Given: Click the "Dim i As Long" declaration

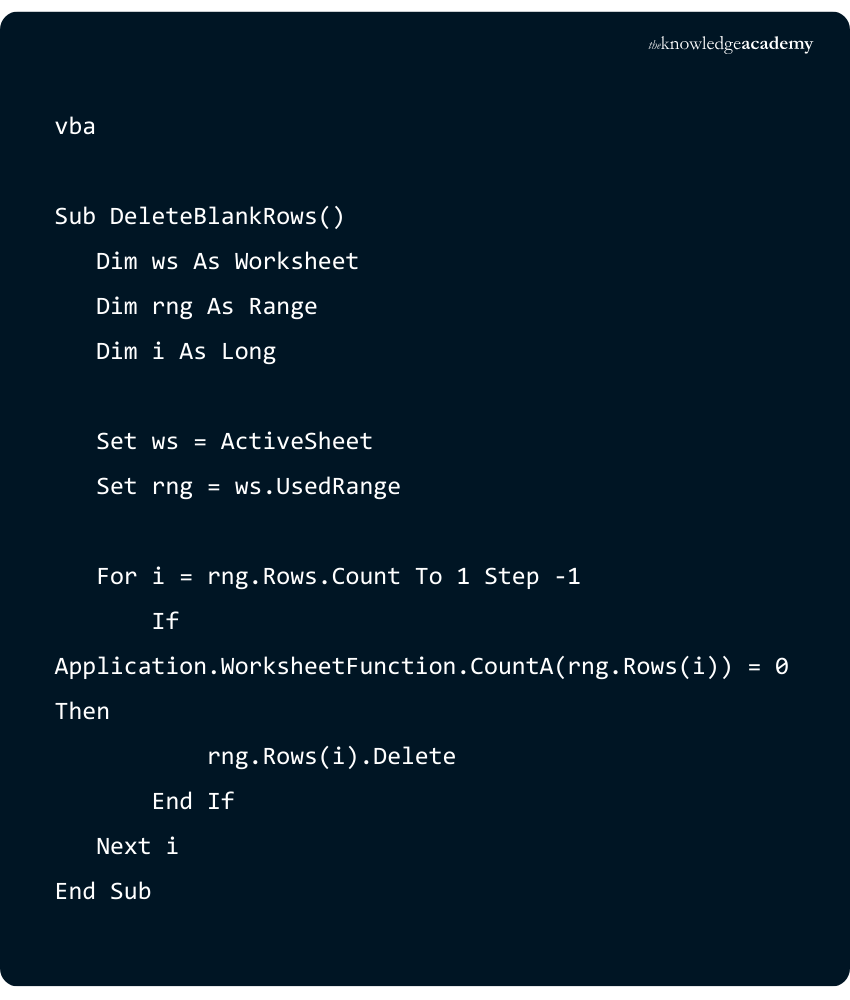Looking at the screenshot, I should click(186, 352).
